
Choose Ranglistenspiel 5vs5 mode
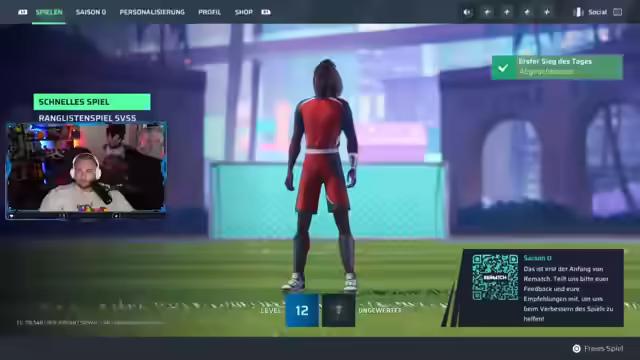87,118
